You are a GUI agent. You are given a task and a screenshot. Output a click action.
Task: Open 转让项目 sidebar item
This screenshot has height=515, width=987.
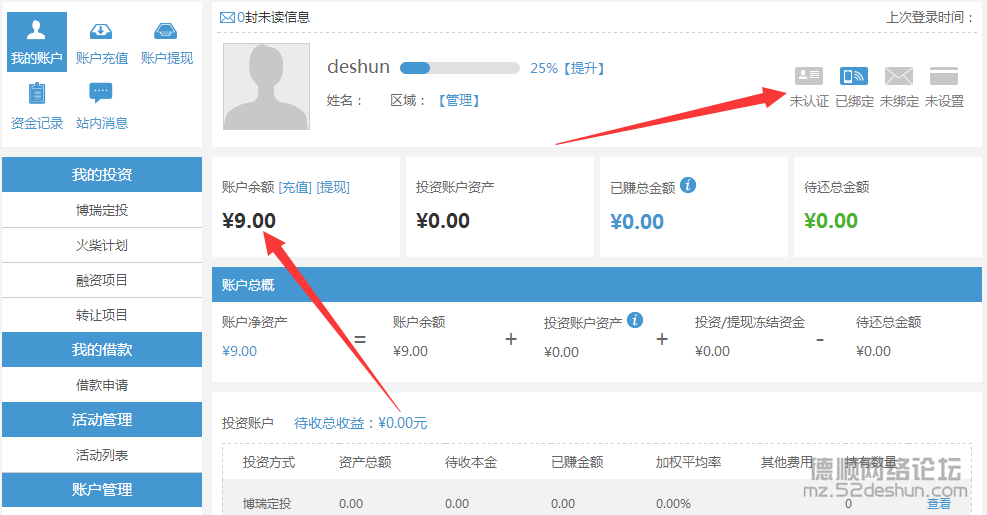point(102,315)
